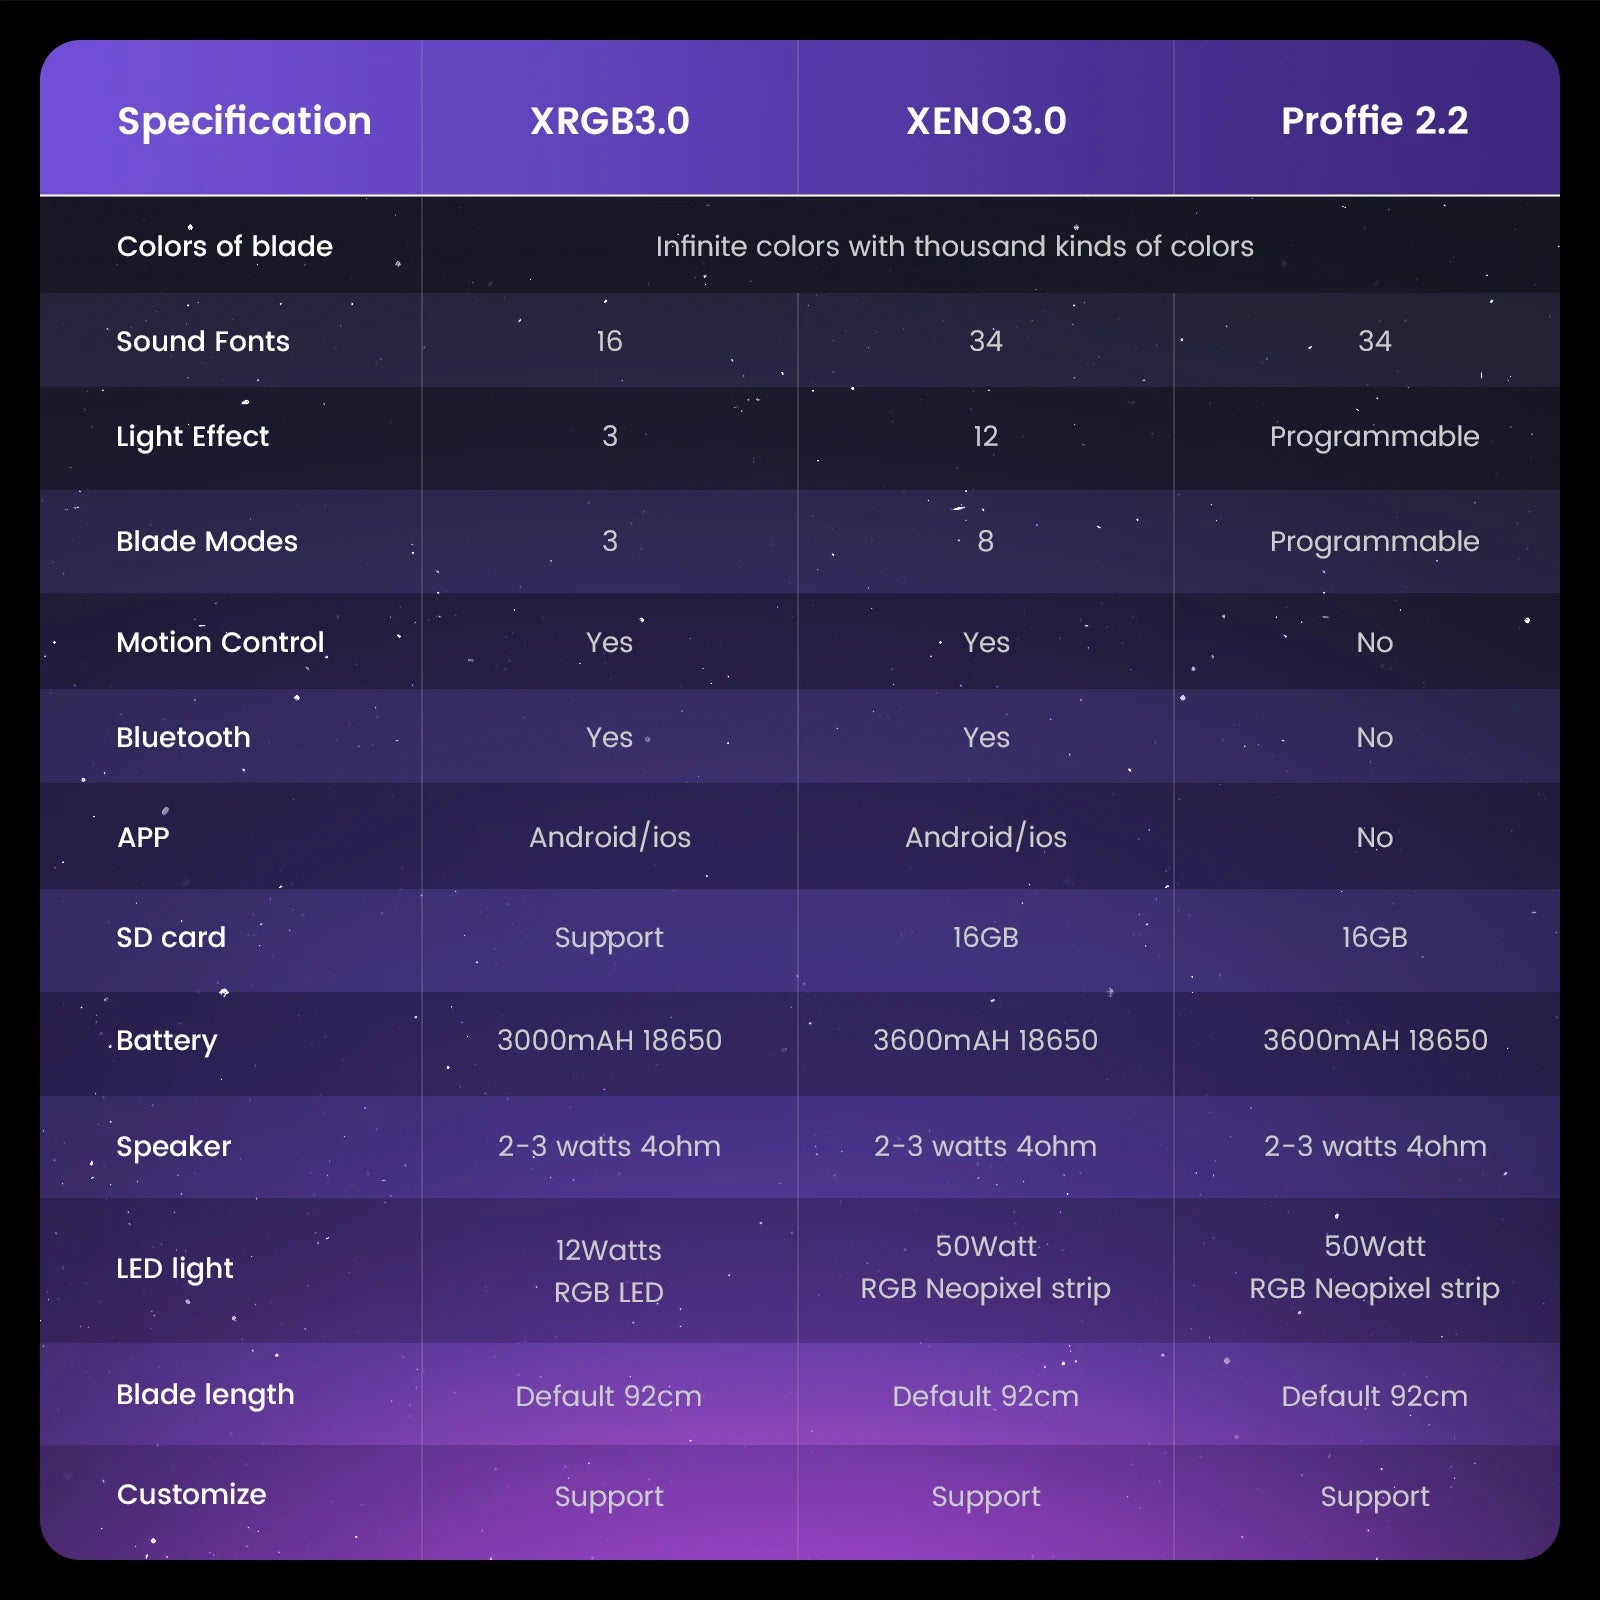
Task: Click the Specification column header
Action: tap(244, 121)
